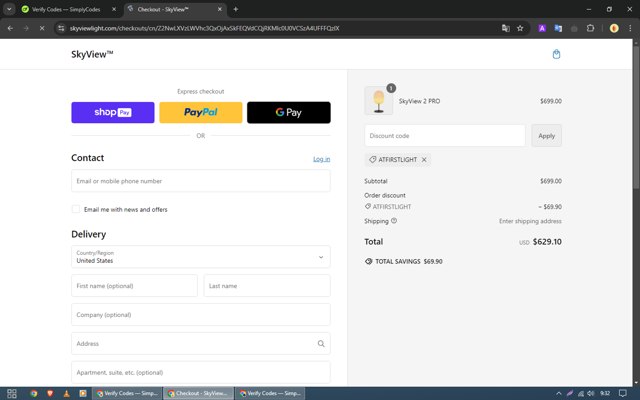Image resolution: width=640 pixels, height=400 pixels.
Task: Switch to first Verify Codes taskbar window
Action: [127, 393]
